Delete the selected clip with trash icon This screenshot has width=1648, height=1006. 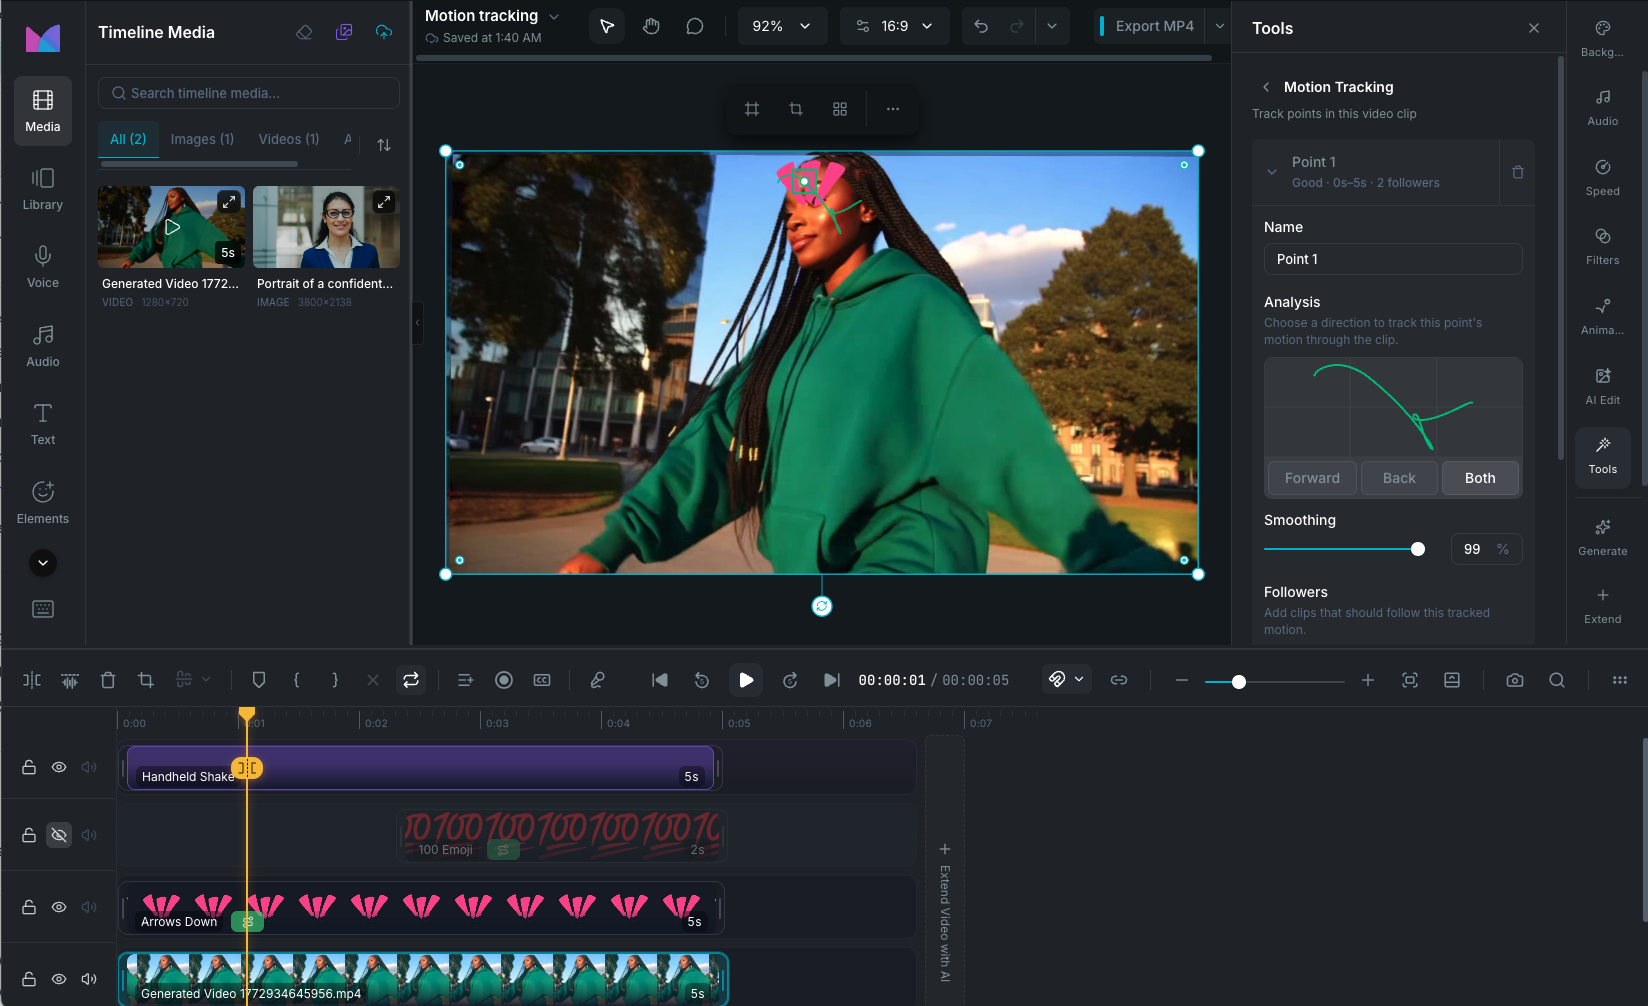point(107,680)
